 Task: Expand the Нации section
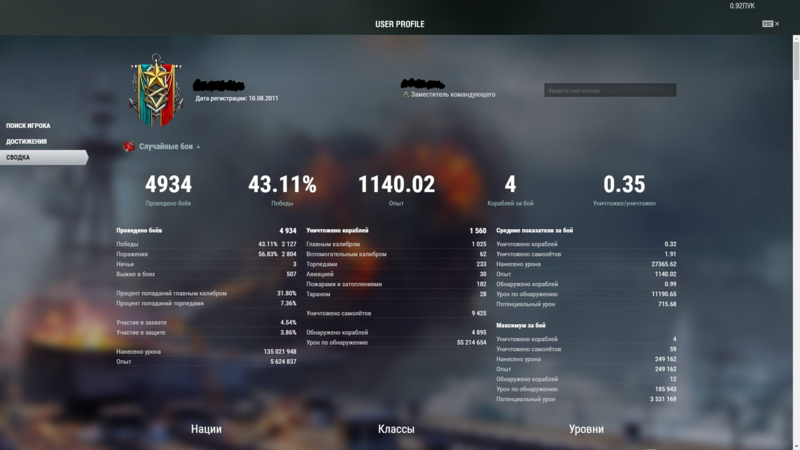click(x=206, y=429)
